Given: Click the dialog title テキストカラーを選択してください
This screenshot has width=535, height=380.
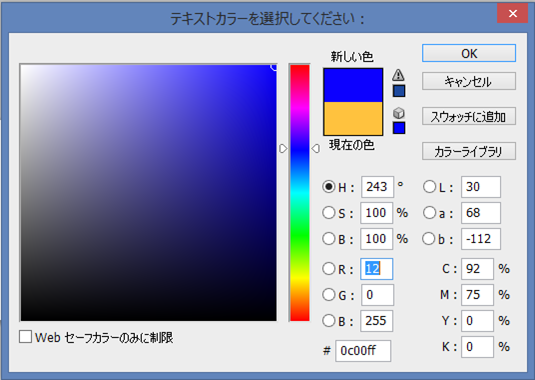Looking at the screenshot, I should point(268,18).
